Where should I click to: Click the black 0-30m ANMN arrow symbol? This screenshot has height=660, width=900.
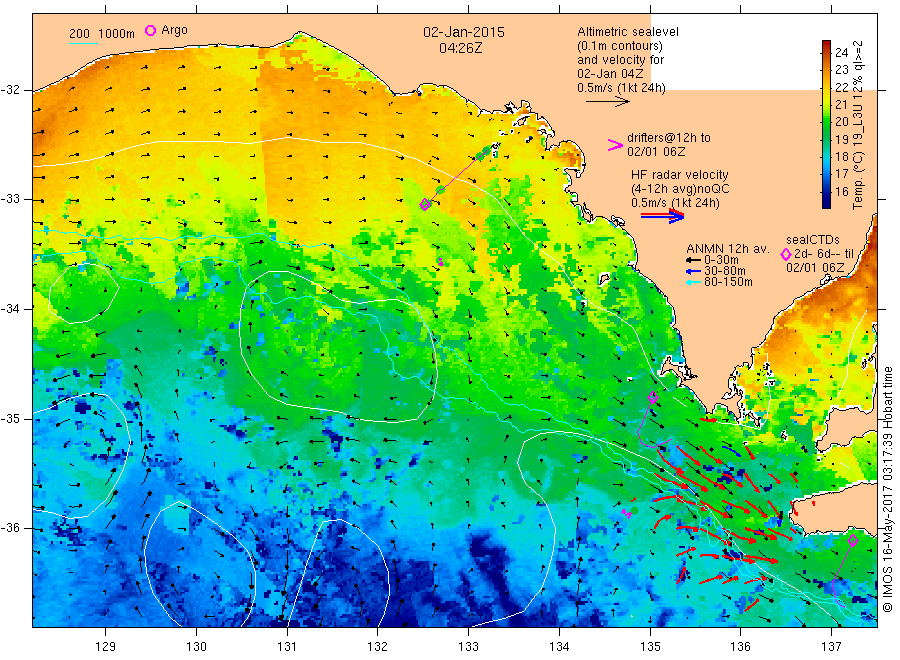(694, 260)
